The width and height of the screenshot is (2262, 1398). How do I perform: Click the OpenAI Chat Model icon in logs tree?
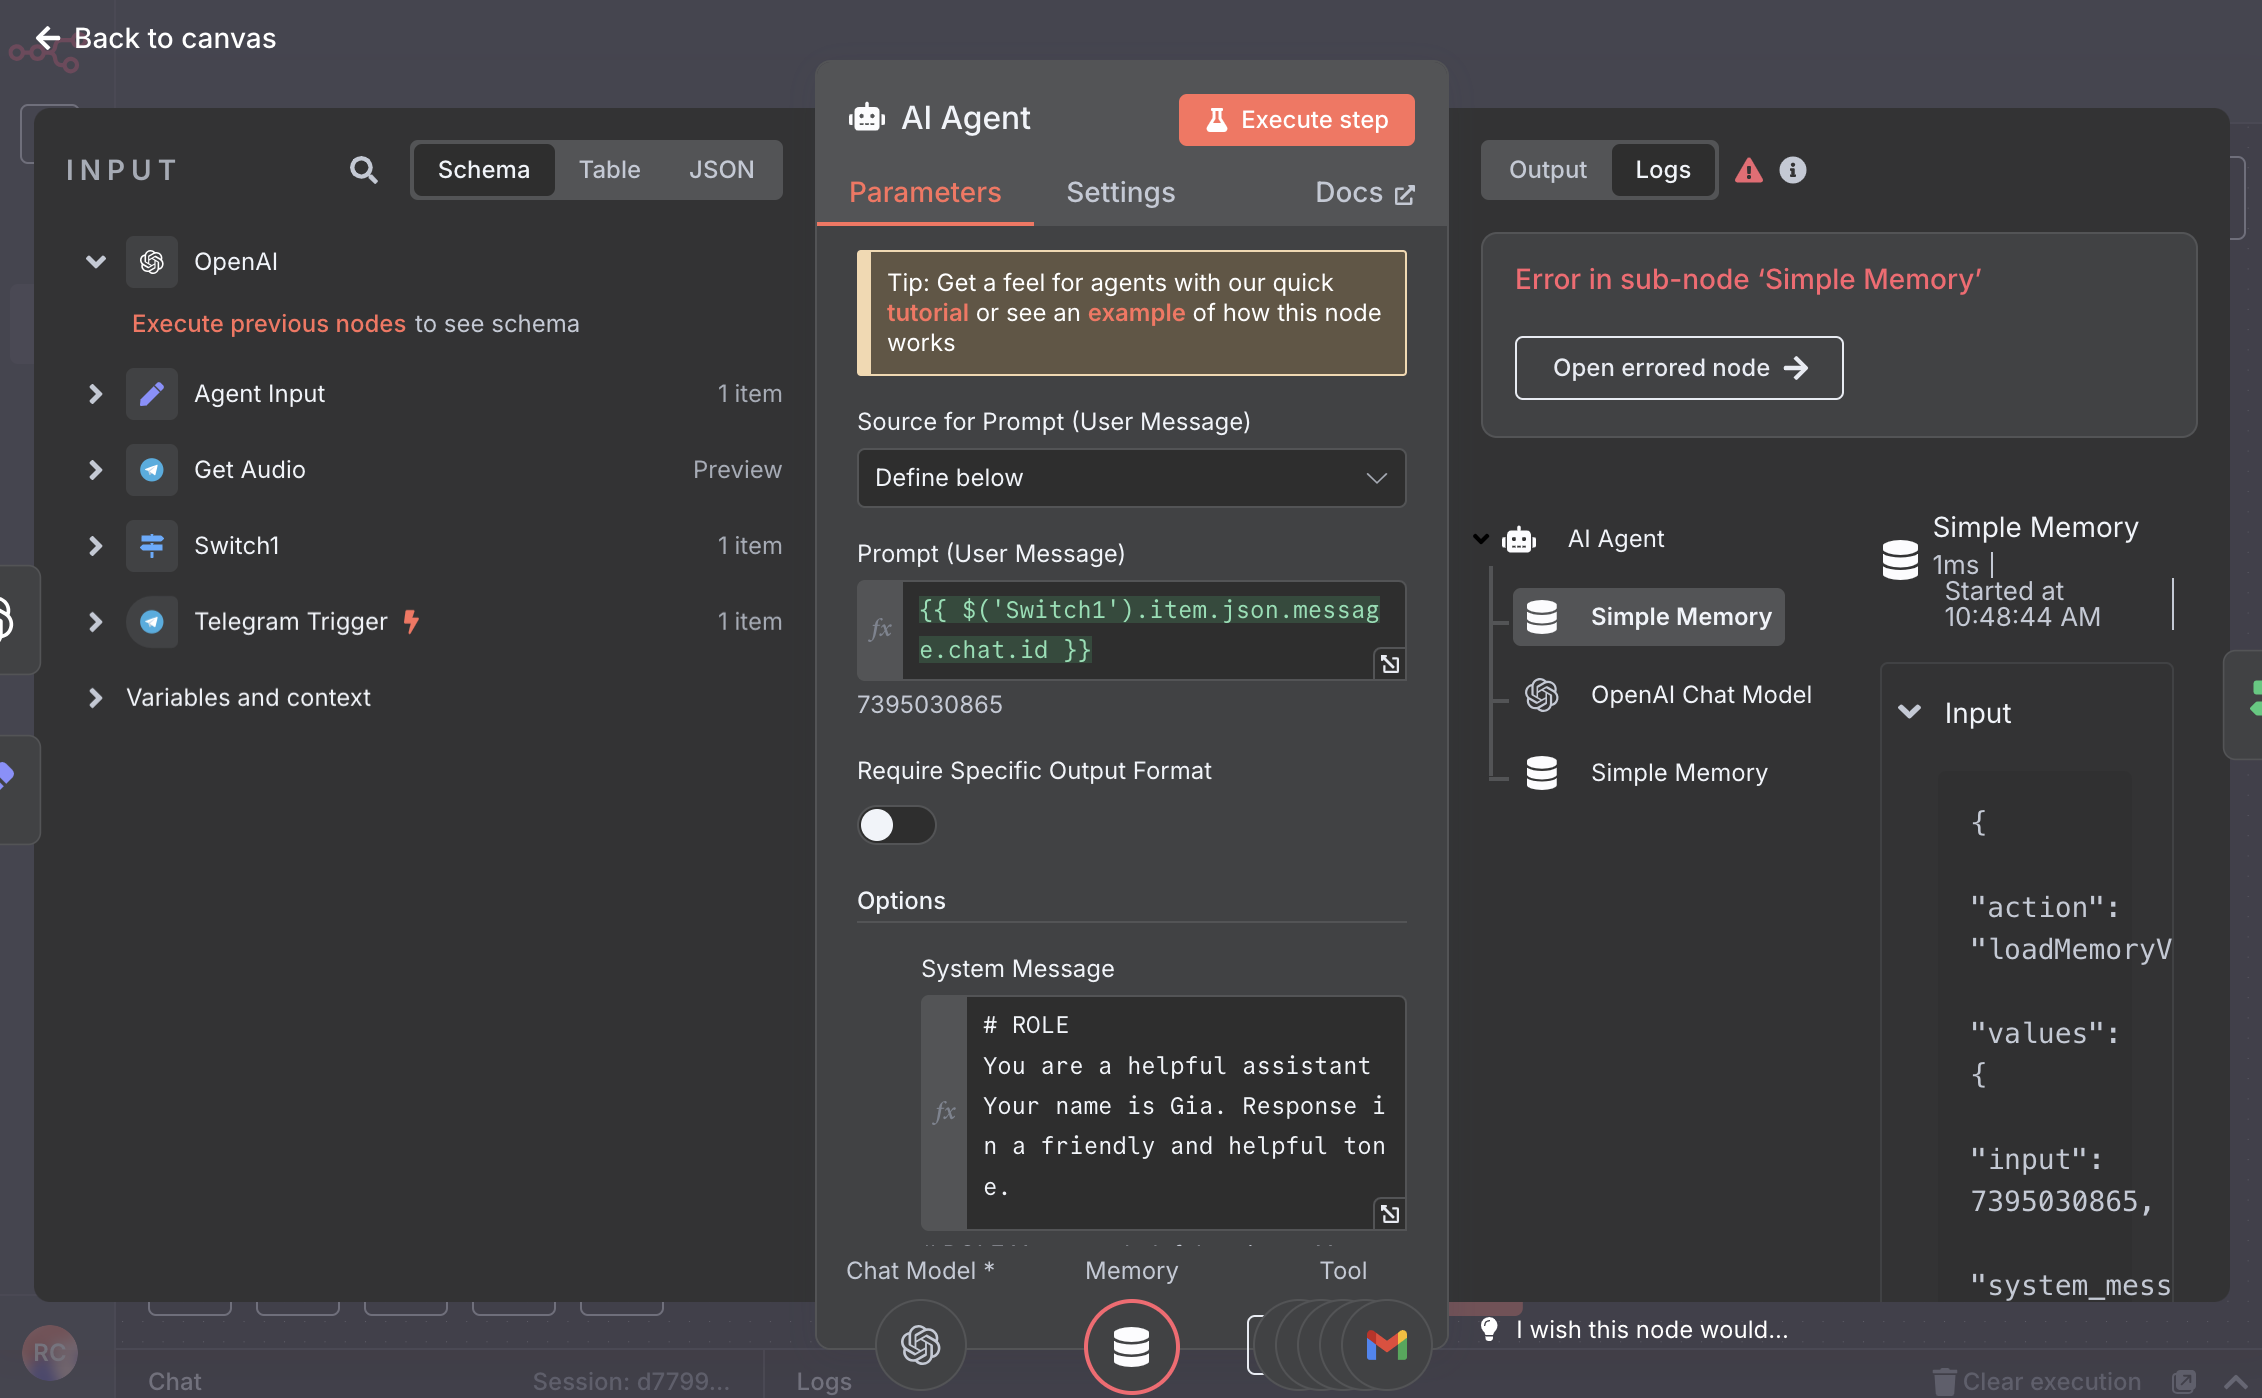(x=1542, y=695)
